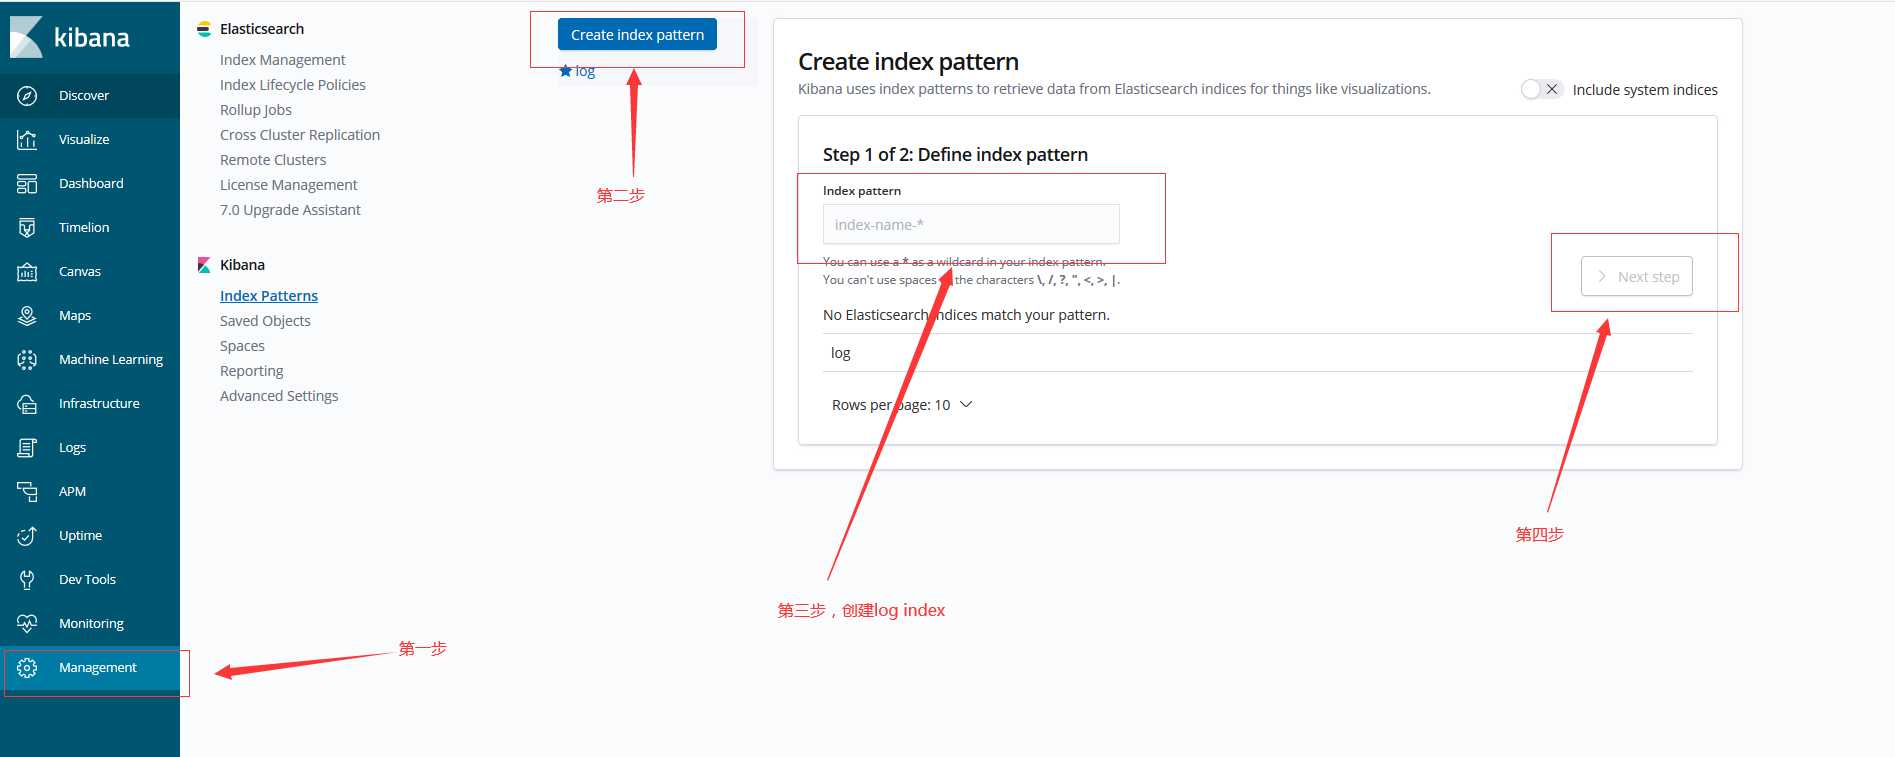The height and width of the screenshot is (757, 1895).
Task: Open the Rollup Jobs link
Action: [256, 110]
